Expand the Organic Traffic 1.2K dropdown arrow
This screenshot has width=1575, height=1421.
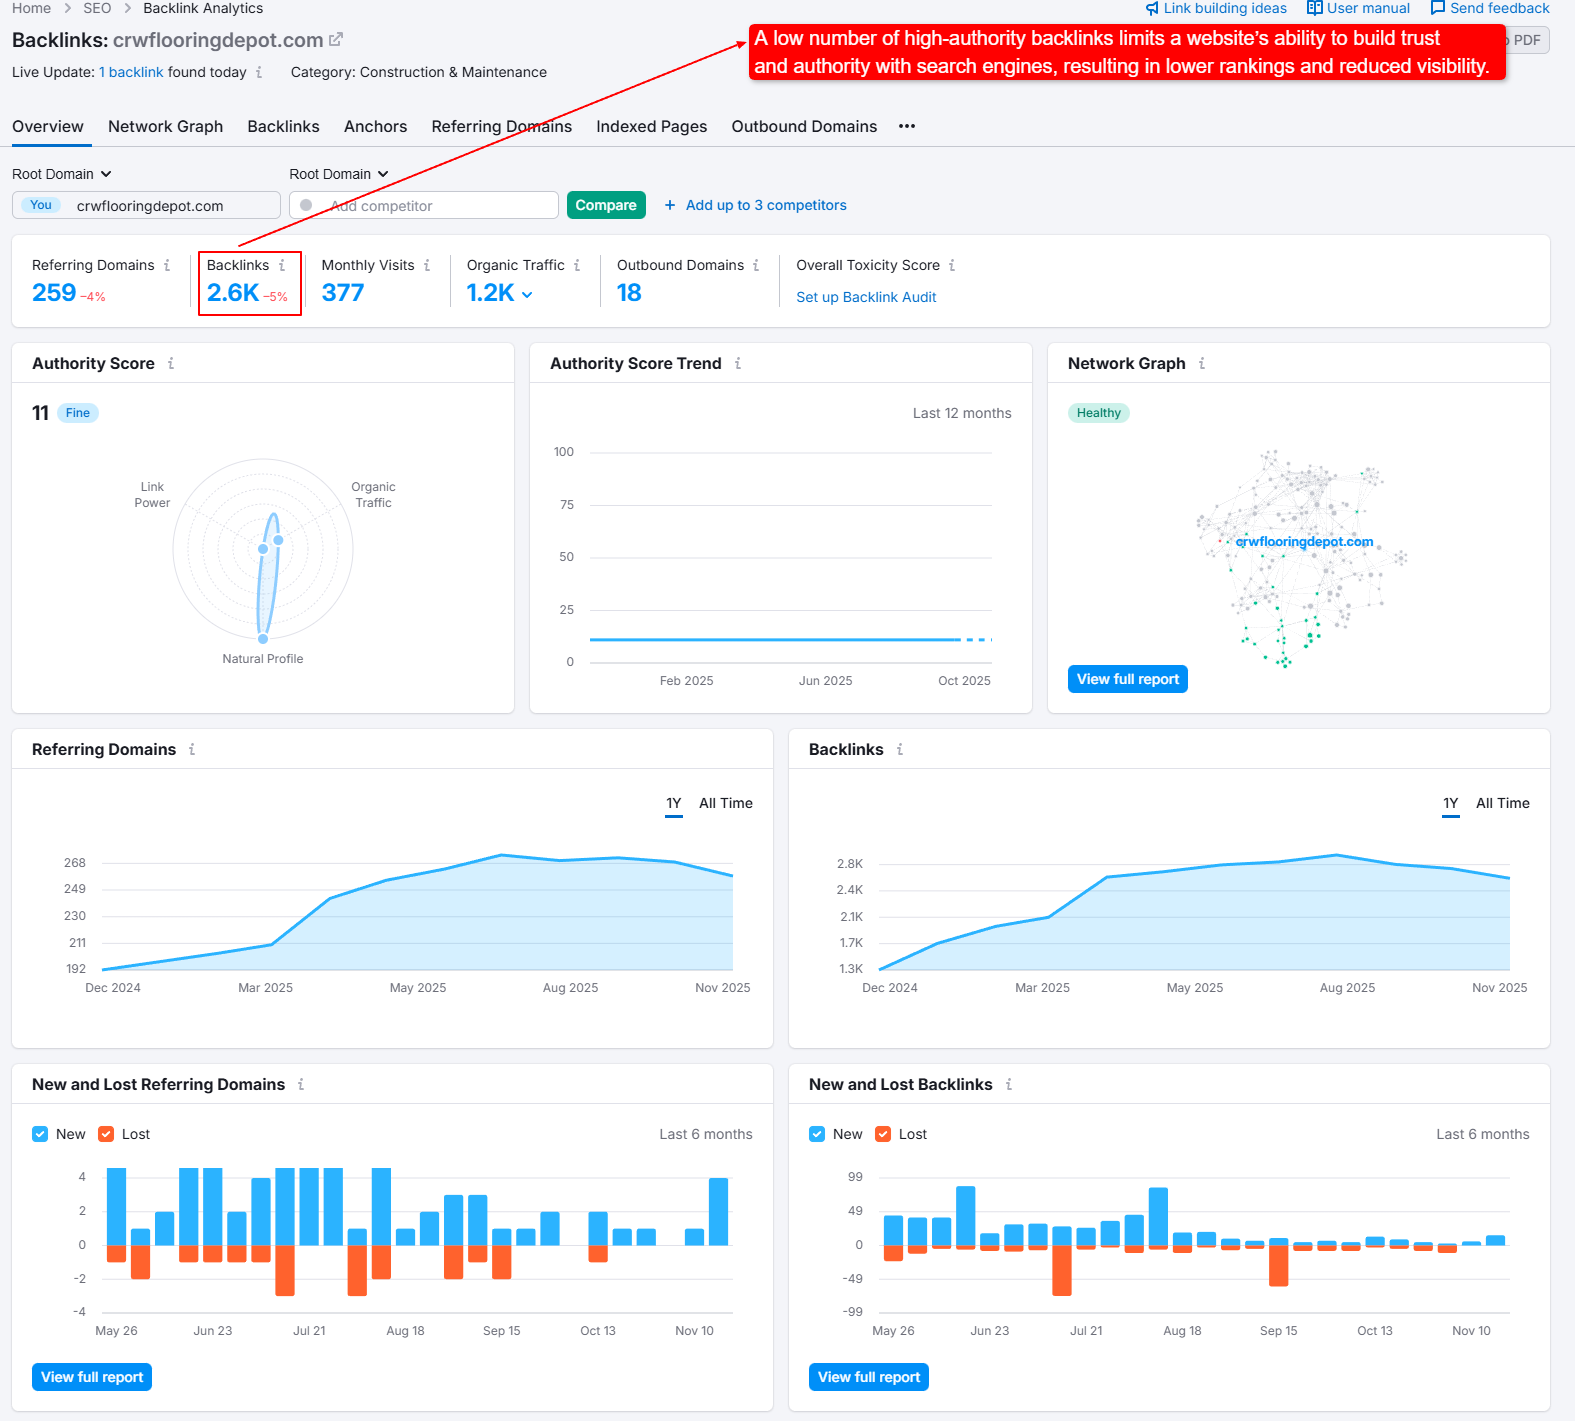(527, 295)
